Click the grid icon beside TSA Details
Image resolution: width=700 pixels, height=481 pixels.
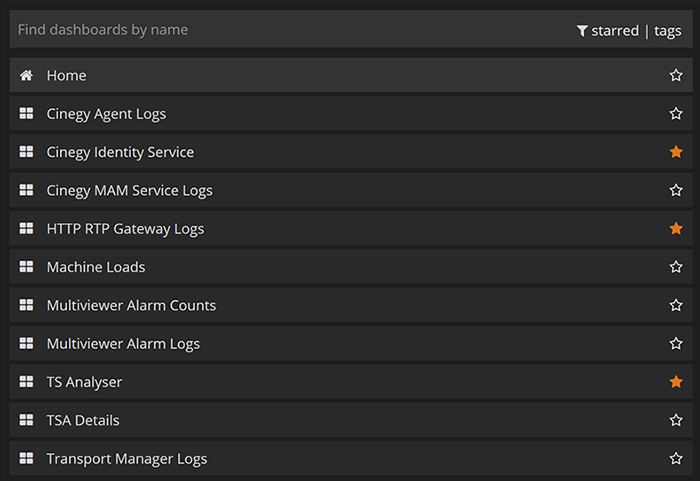pos(26,420)
